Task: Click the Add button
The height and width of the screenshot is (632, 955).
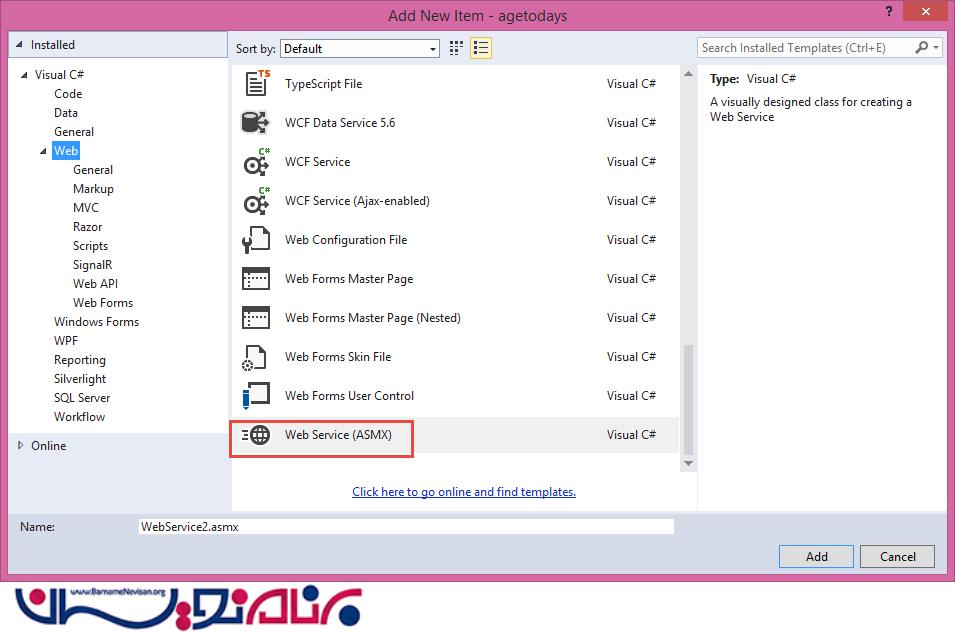Action: 816,557
